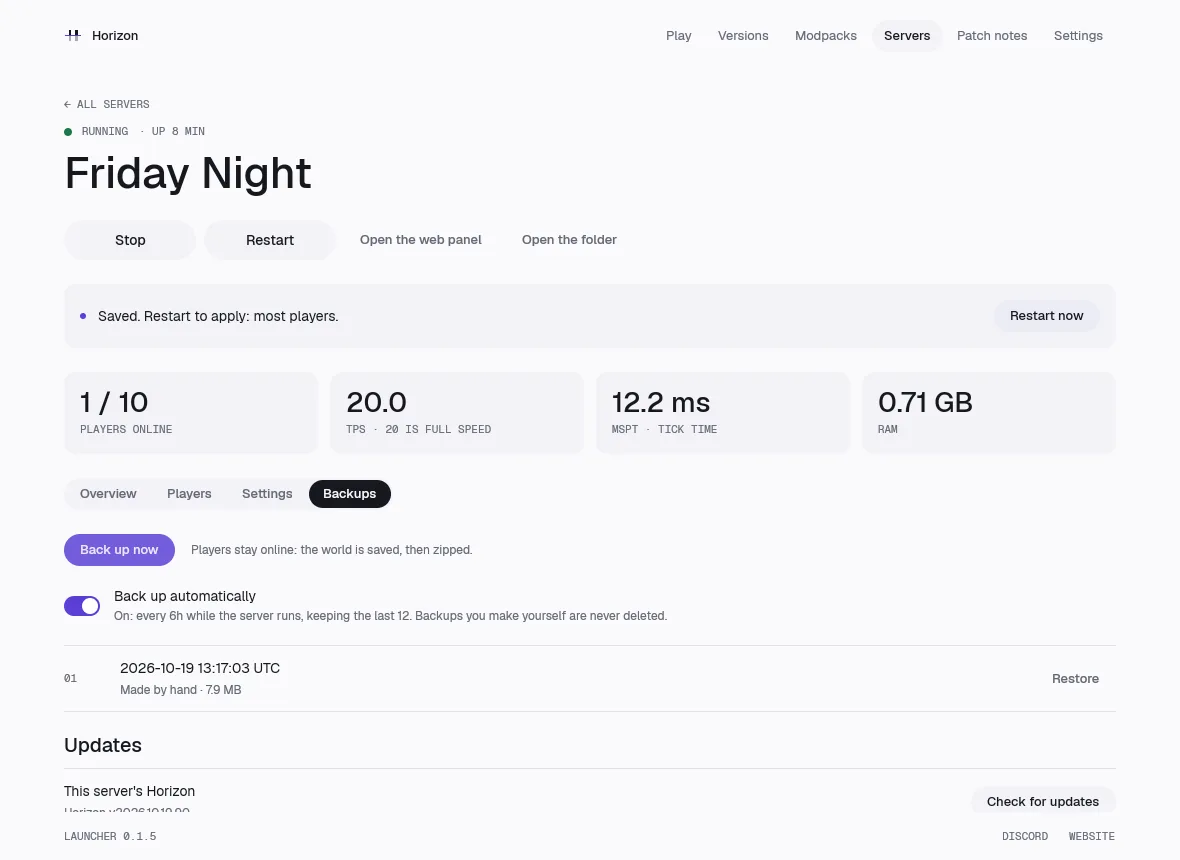Screen dimensions: 1180x860
Task: Click the "Saved. Restart to apply: most players." message
Action: coord(218,316)
